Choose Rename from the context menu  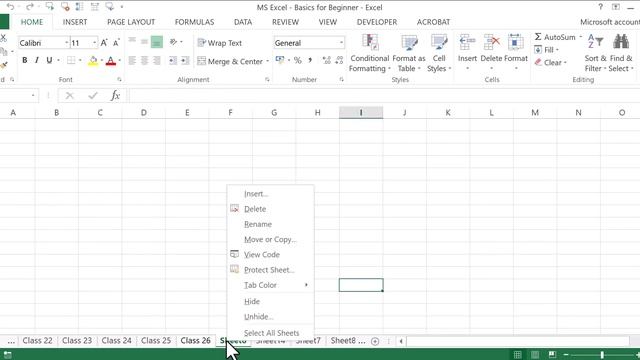coord(270,224)
